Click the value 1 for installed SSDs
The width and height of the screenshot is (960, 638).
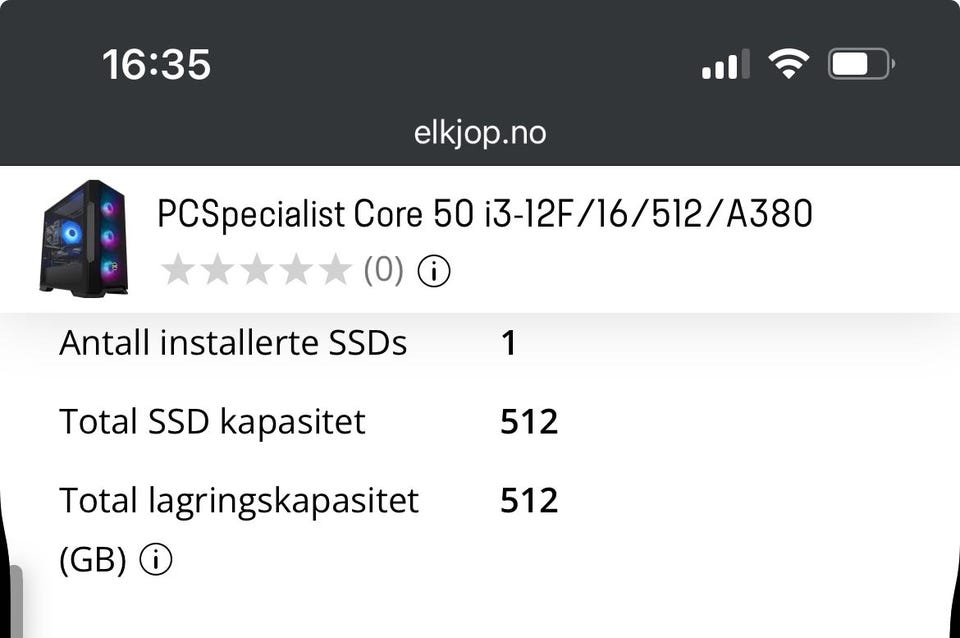(509, 343)
